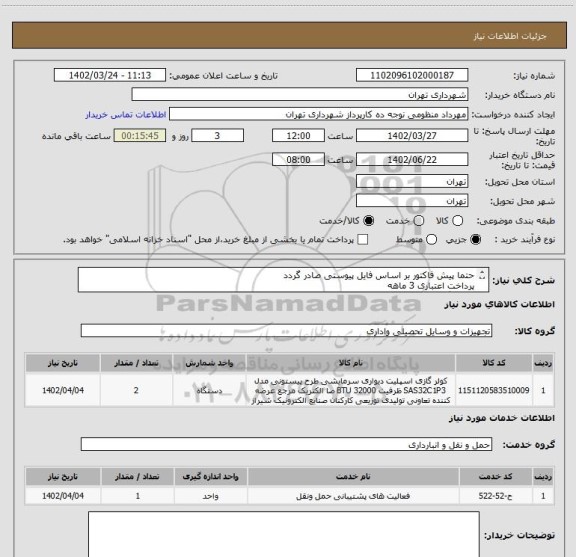Click the remaining time counter 00:15:45

140,136
